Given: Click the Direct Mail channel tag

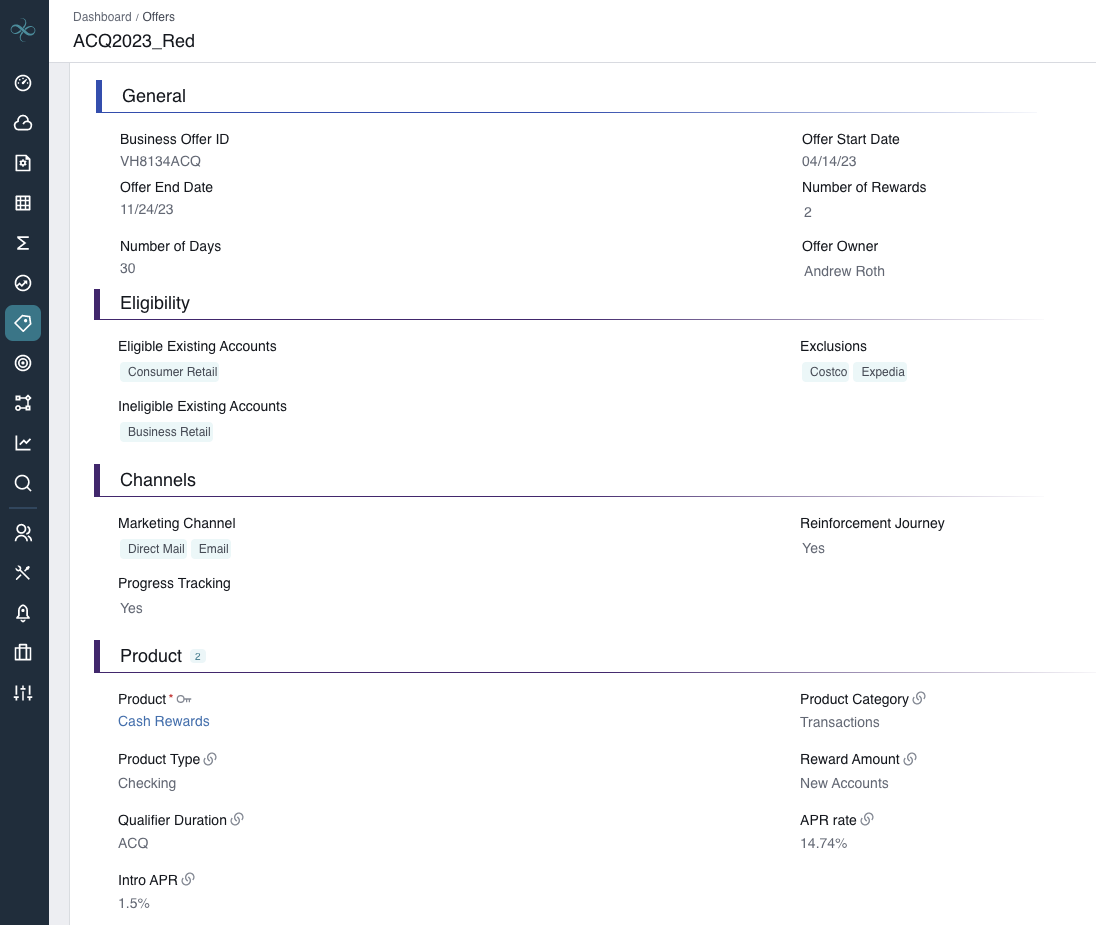Looking at the screenshot, I should pos(156,549).
